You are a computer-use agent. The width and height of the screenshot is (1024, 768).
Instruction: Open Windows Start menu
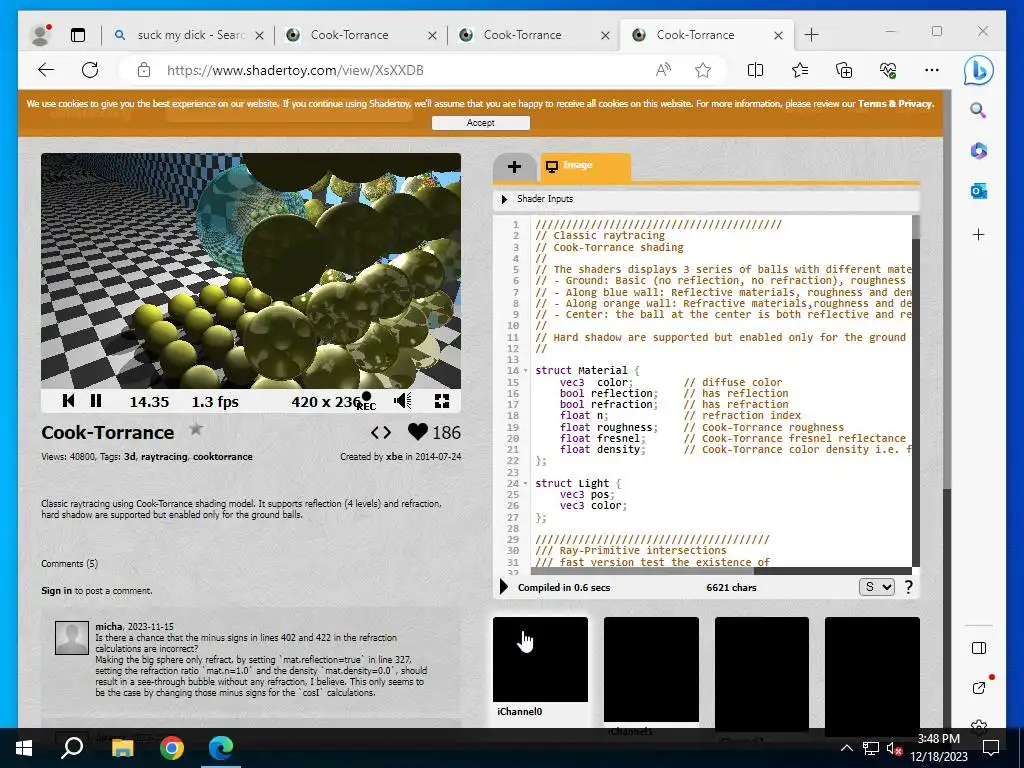click(24, 748)
